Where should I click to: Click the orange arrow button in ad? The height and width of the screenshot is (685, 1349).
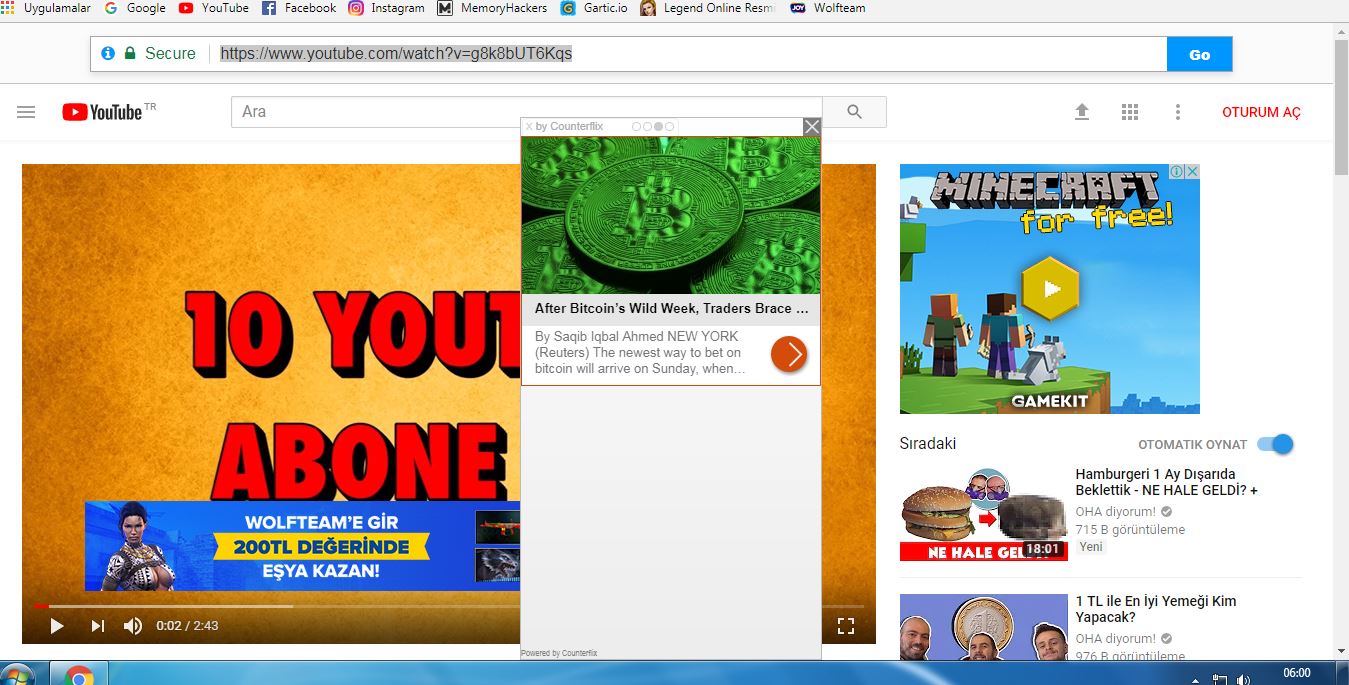point(789,353)
